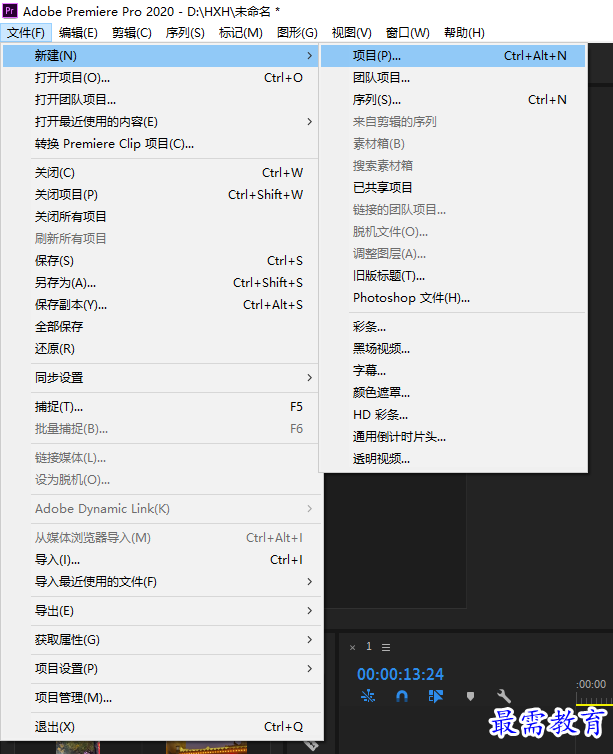Open the 标记(M) menu
613x754 pixels.
pos(240,33)
